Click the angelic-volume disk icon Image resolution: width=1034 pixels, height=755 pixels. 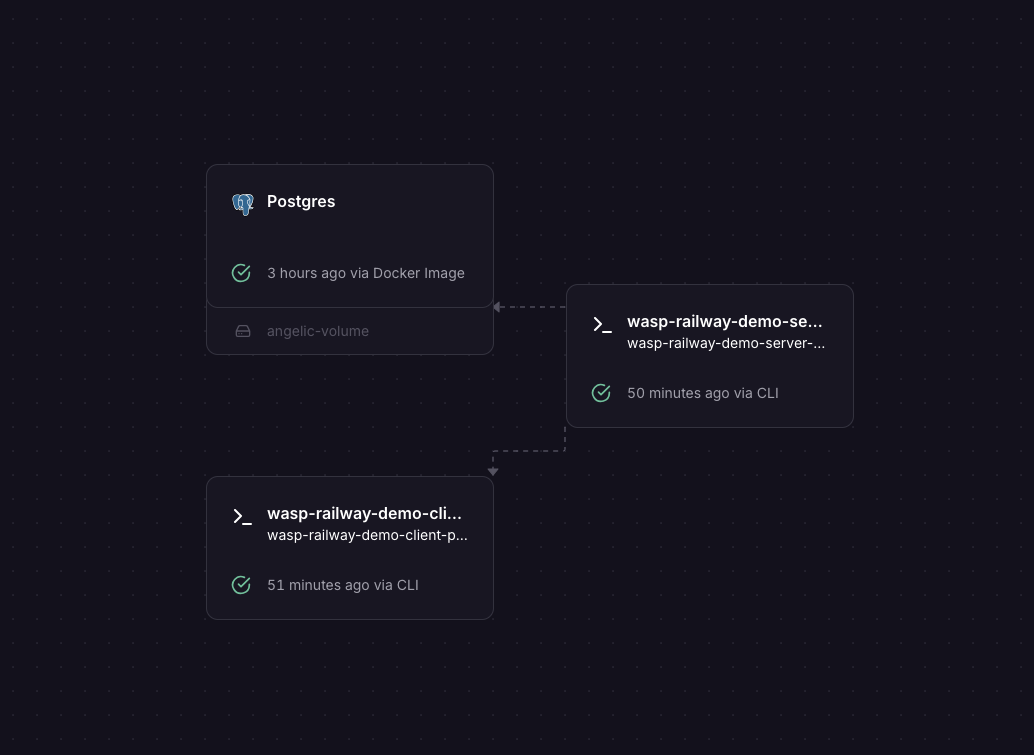pyautogui.click(x=242, y=331)
